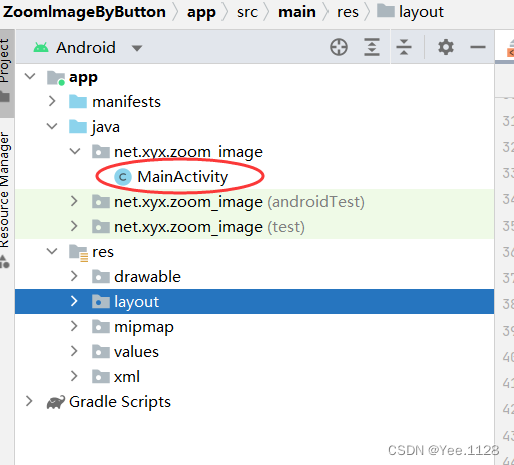The width and height of the screenshot is (514, 465).
Task: Select the java folder label
Action: pyautogui.click(x=106, y=127)
